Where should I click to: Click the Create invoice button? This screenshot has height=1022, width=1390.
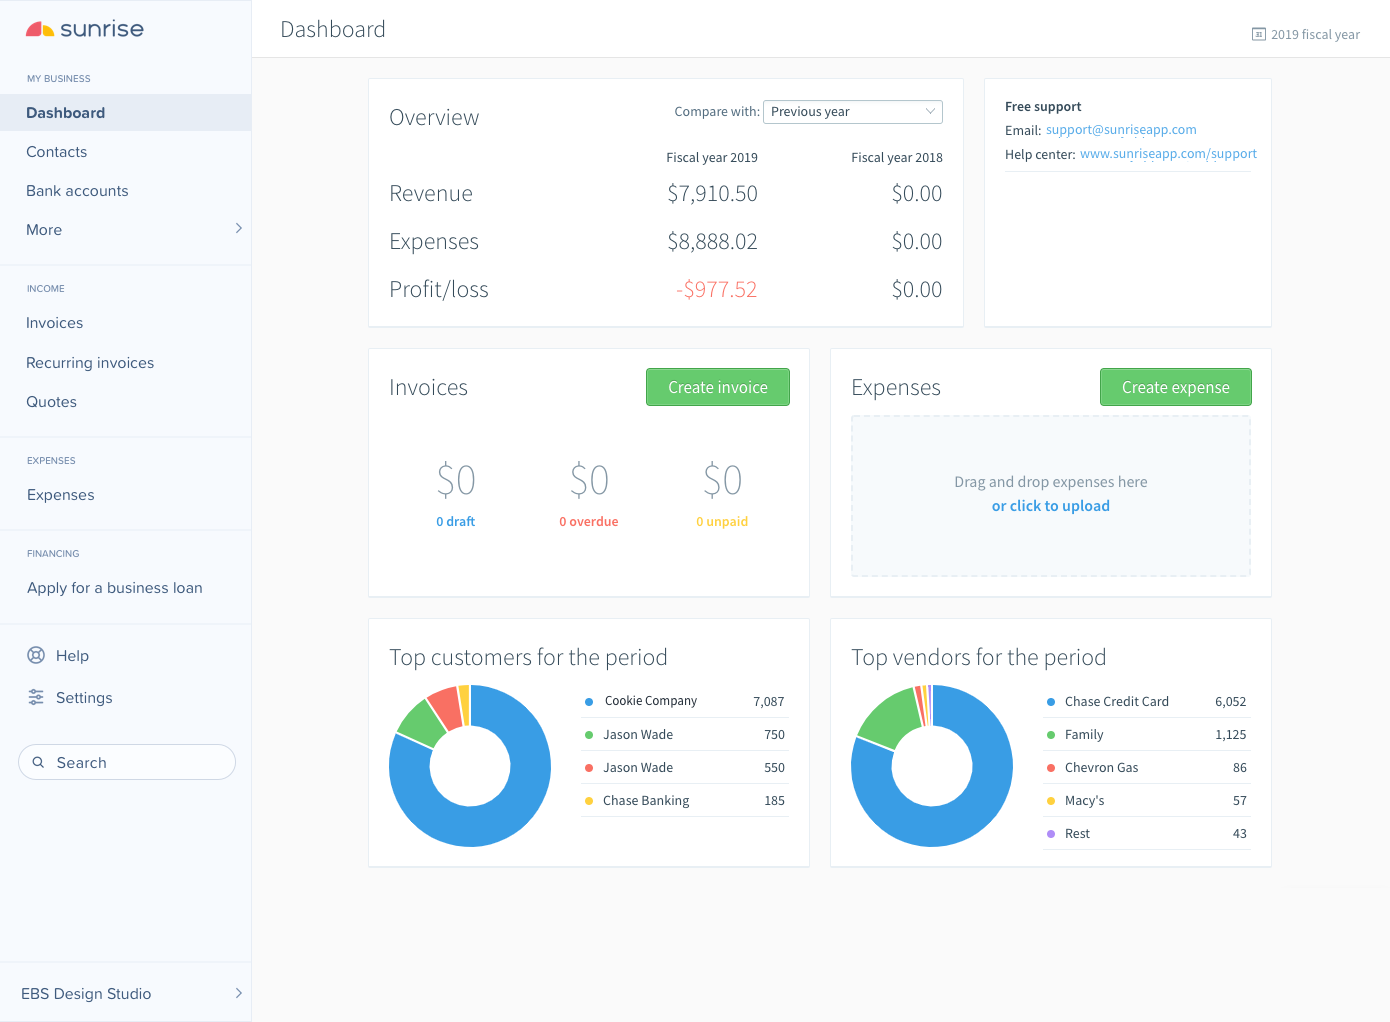click(x=717, y=387)
